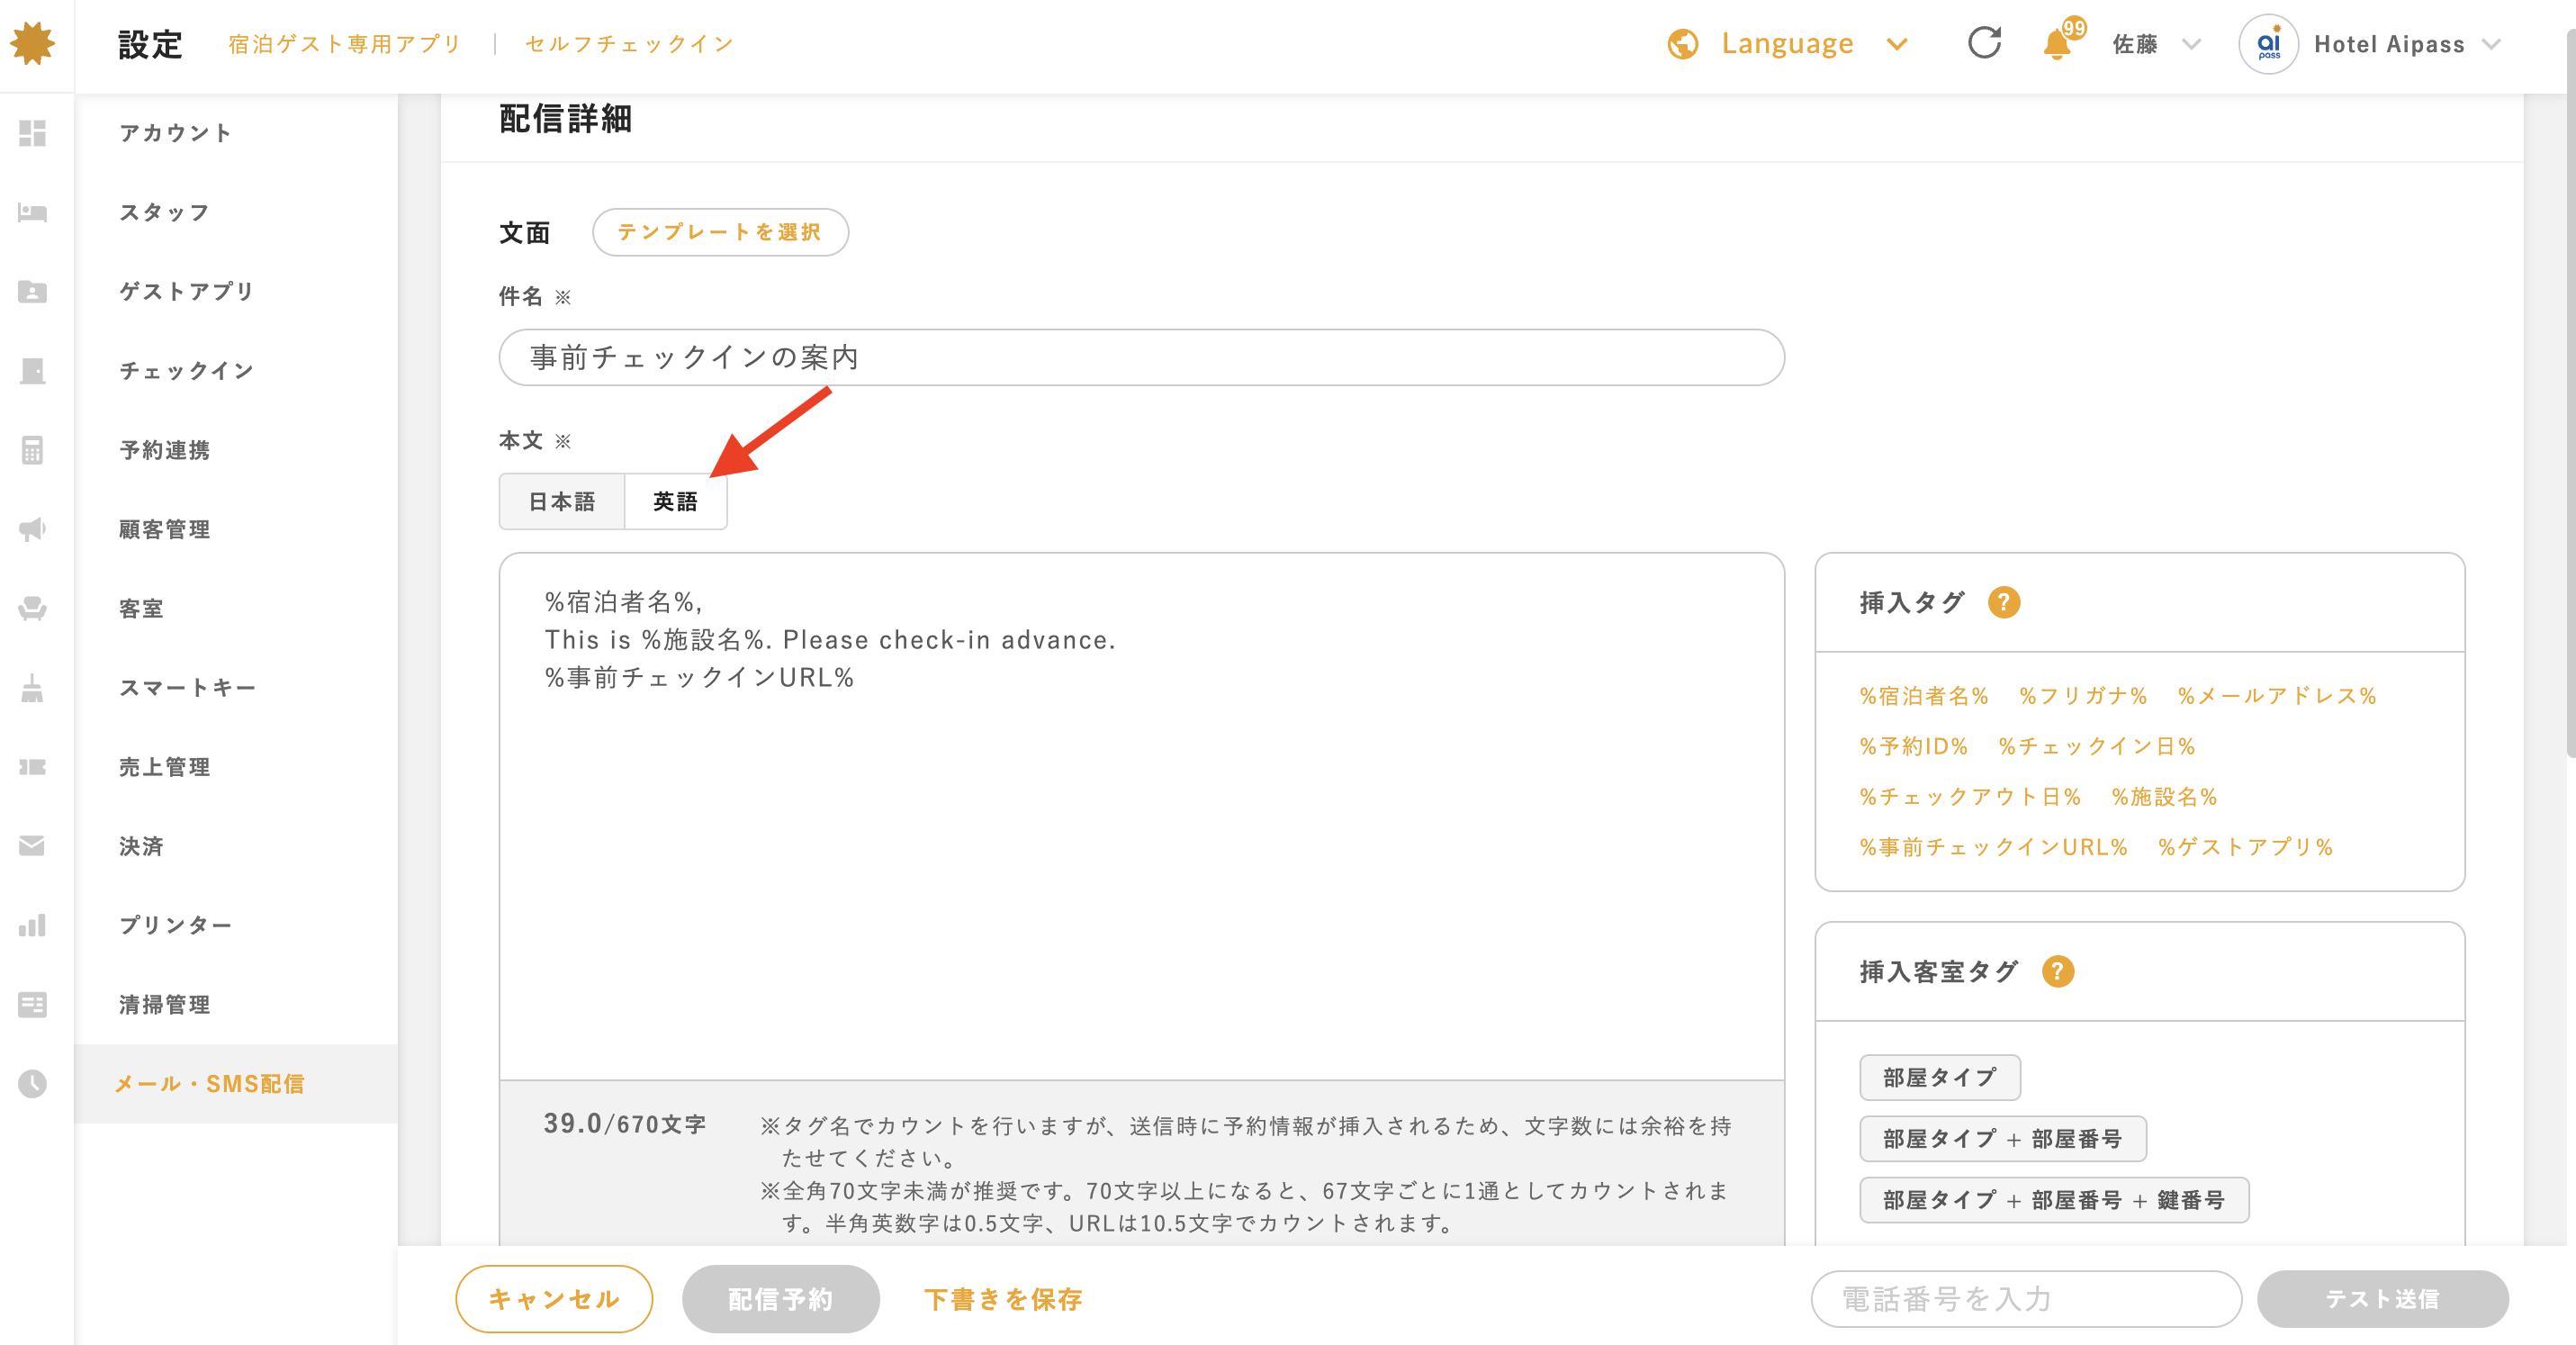Image resolution: width=2576 pixels, height=1345 pixels.
Task: Insert the %予約ID% tag
Action: (x=1914, y=745)
